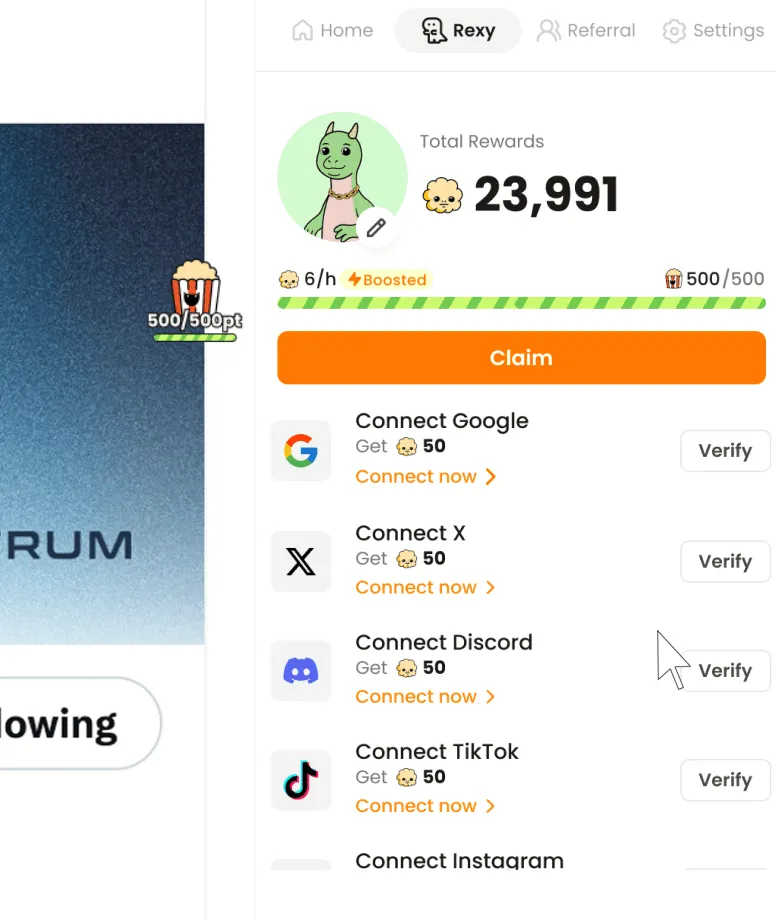Click the Discord logo icon
Viewport: 776px width, 920px height.
point(301,671)
